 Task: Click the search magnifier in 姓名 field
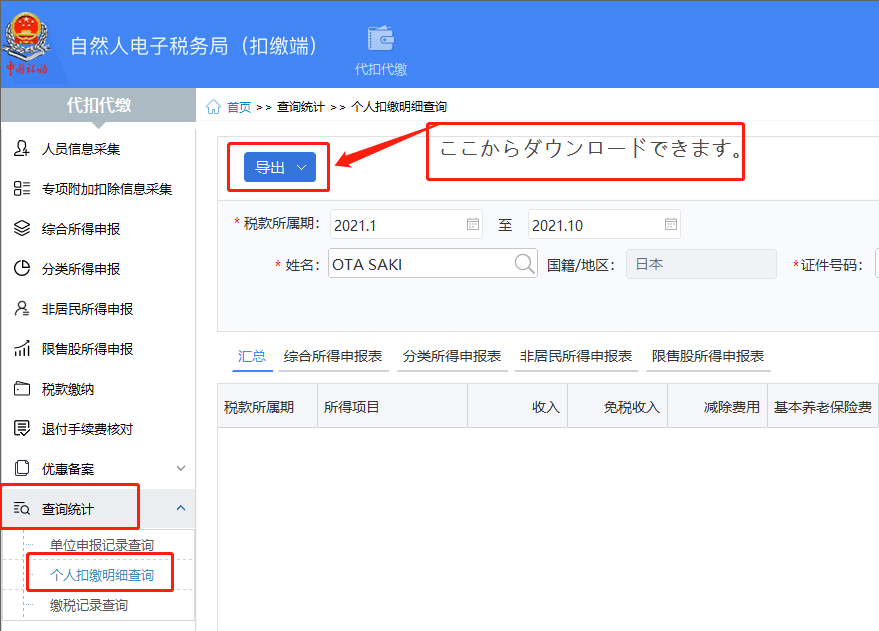(524, 264)
